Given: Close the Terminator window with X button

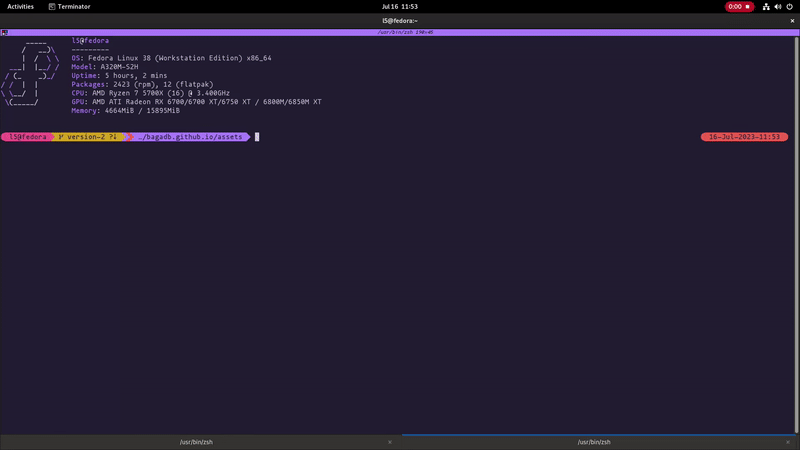Looking at the screenshot, I should point(792,21).
